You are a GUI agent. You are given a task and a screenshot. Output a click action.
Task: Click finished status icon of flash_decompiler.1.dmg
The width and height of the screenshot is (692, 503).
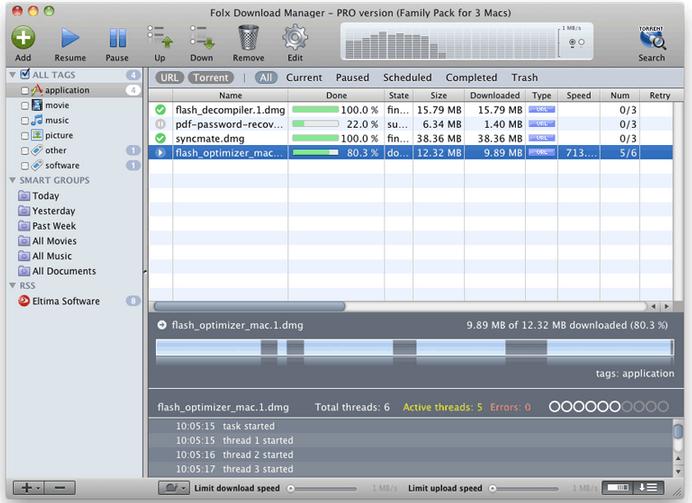pyautogui.click(x=161, y=109)
